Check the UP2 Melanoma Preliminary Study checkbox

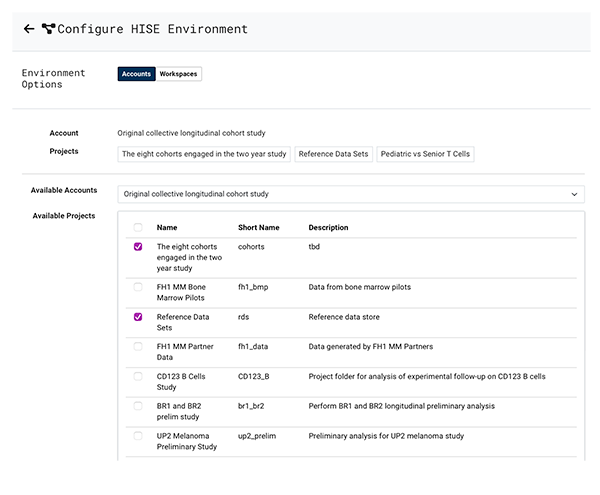tap(138, 436)
